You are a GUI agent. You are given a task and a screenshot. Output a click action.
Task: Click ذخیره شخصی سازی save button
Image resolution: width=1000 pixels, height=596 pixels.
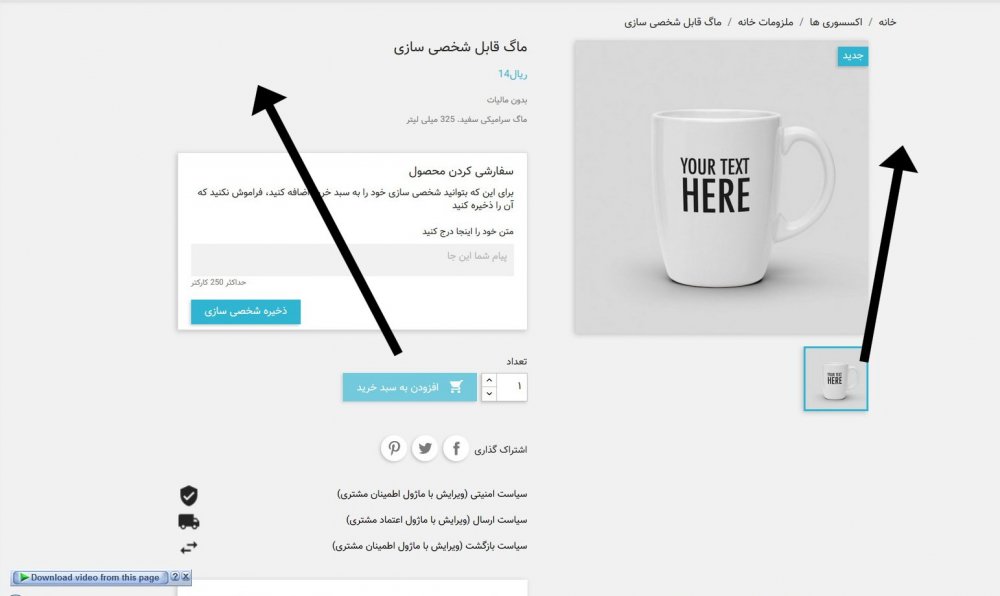point(246,312)
